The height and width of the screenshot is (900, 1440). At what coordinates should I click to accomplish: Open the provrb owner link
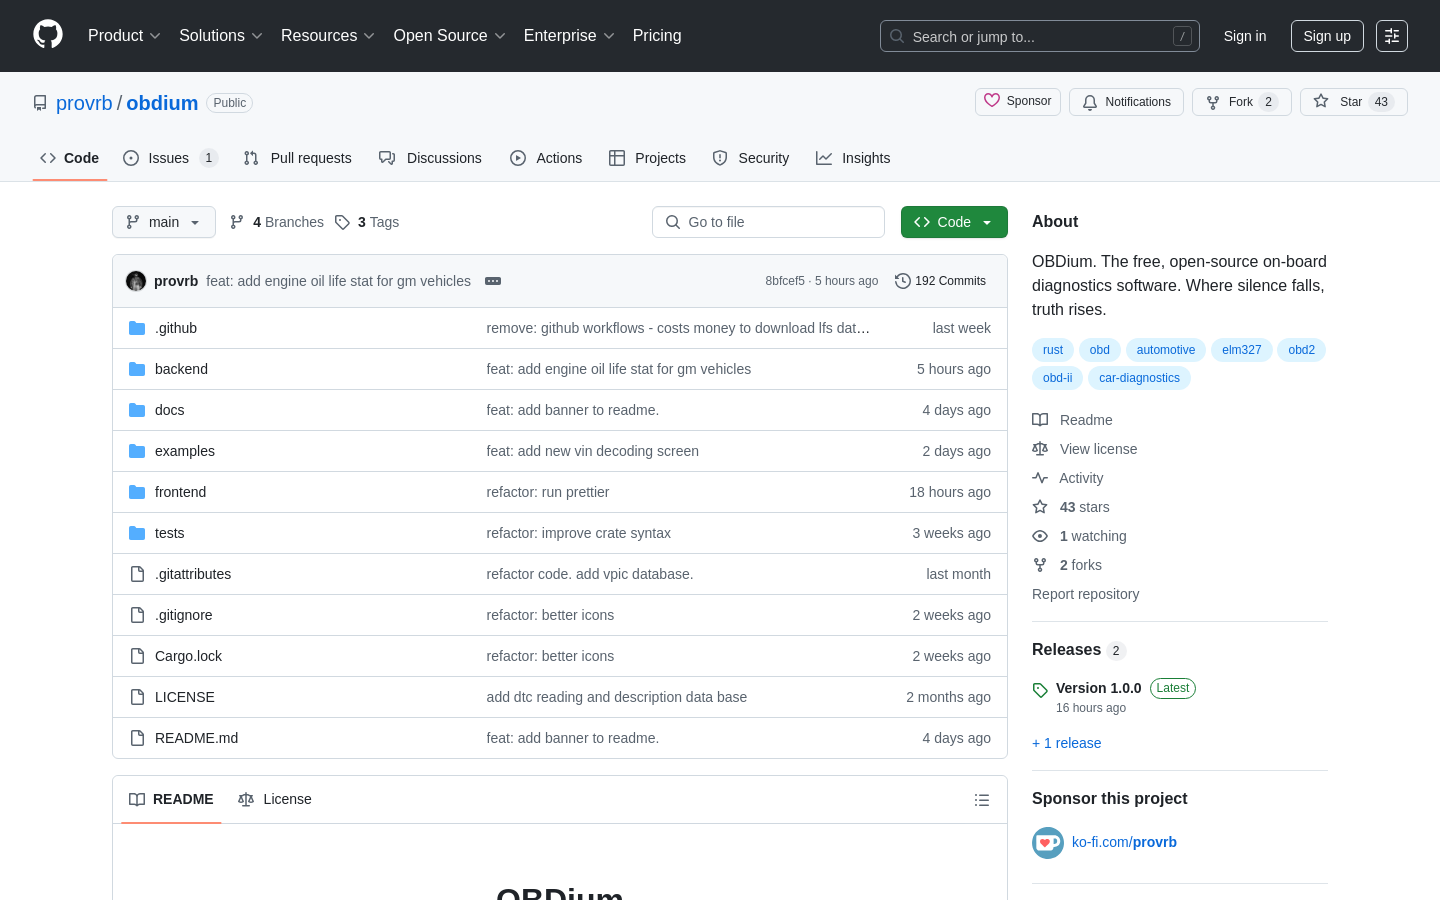[x=84, y=103]
